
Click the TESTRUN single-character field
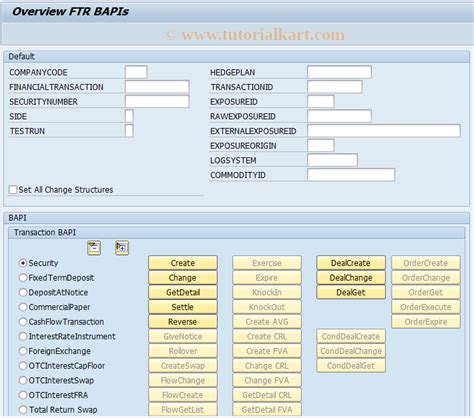pos(129,131)
